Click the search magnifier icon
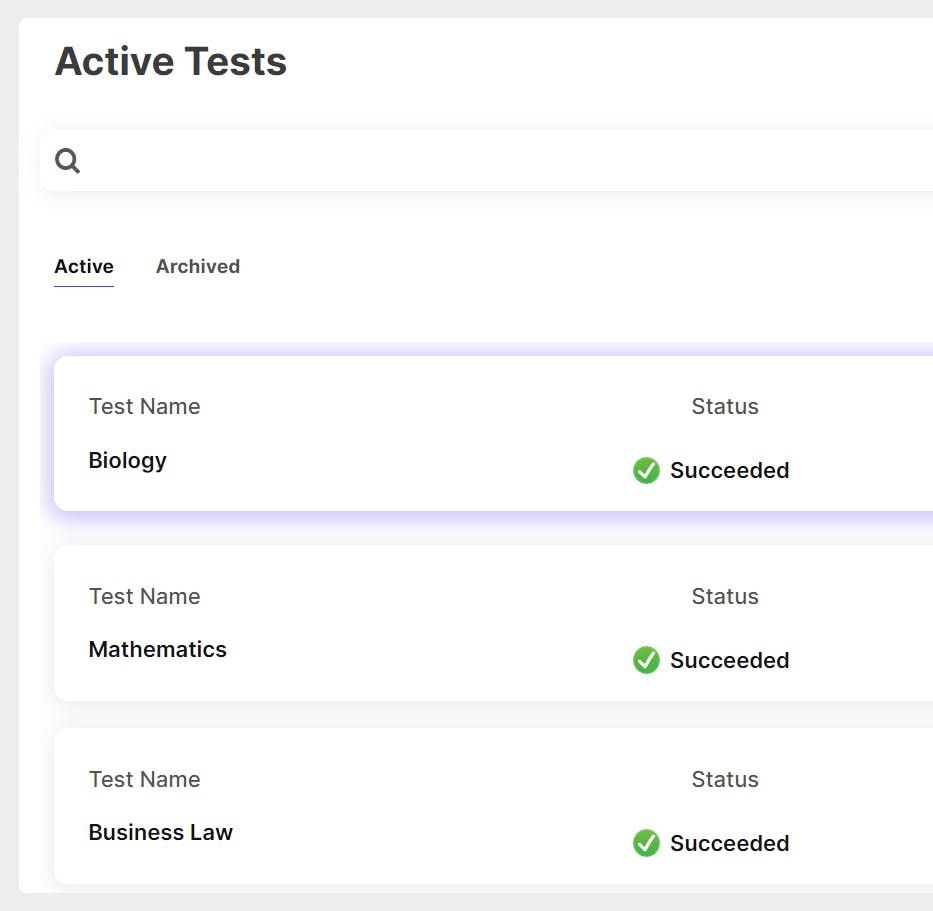 [67, 161]
